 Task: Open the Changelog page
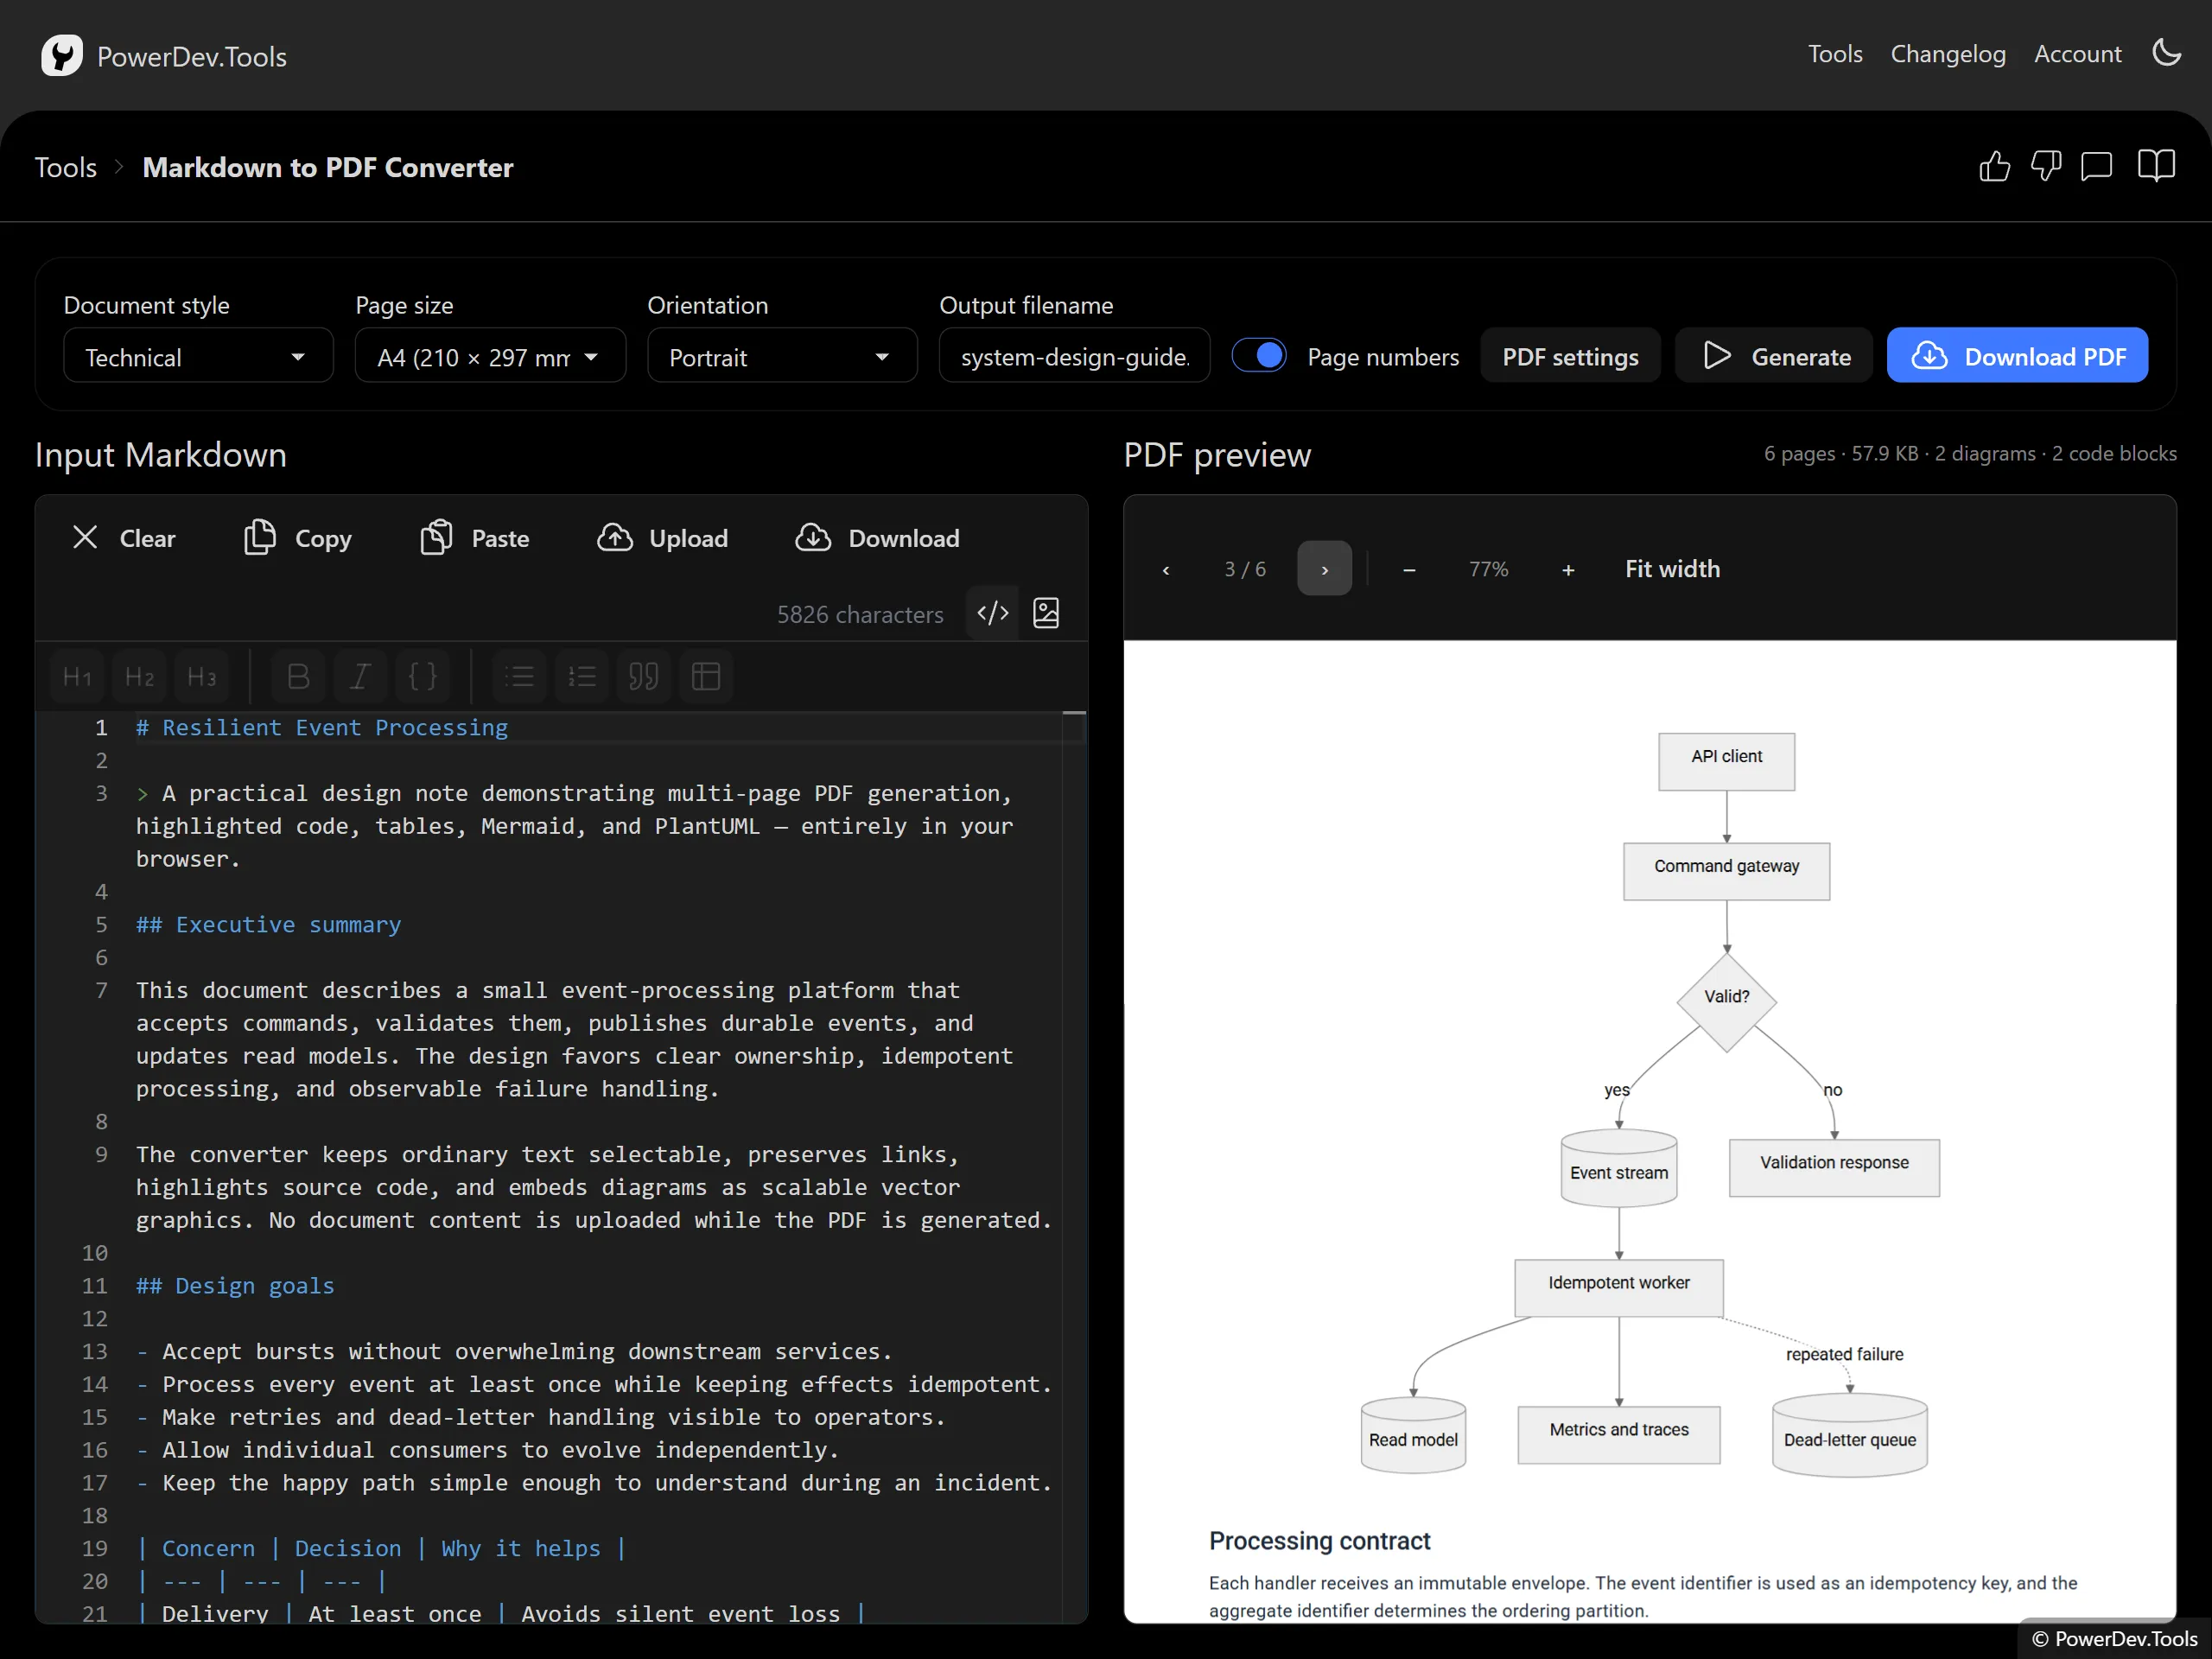coord(1948,54)
